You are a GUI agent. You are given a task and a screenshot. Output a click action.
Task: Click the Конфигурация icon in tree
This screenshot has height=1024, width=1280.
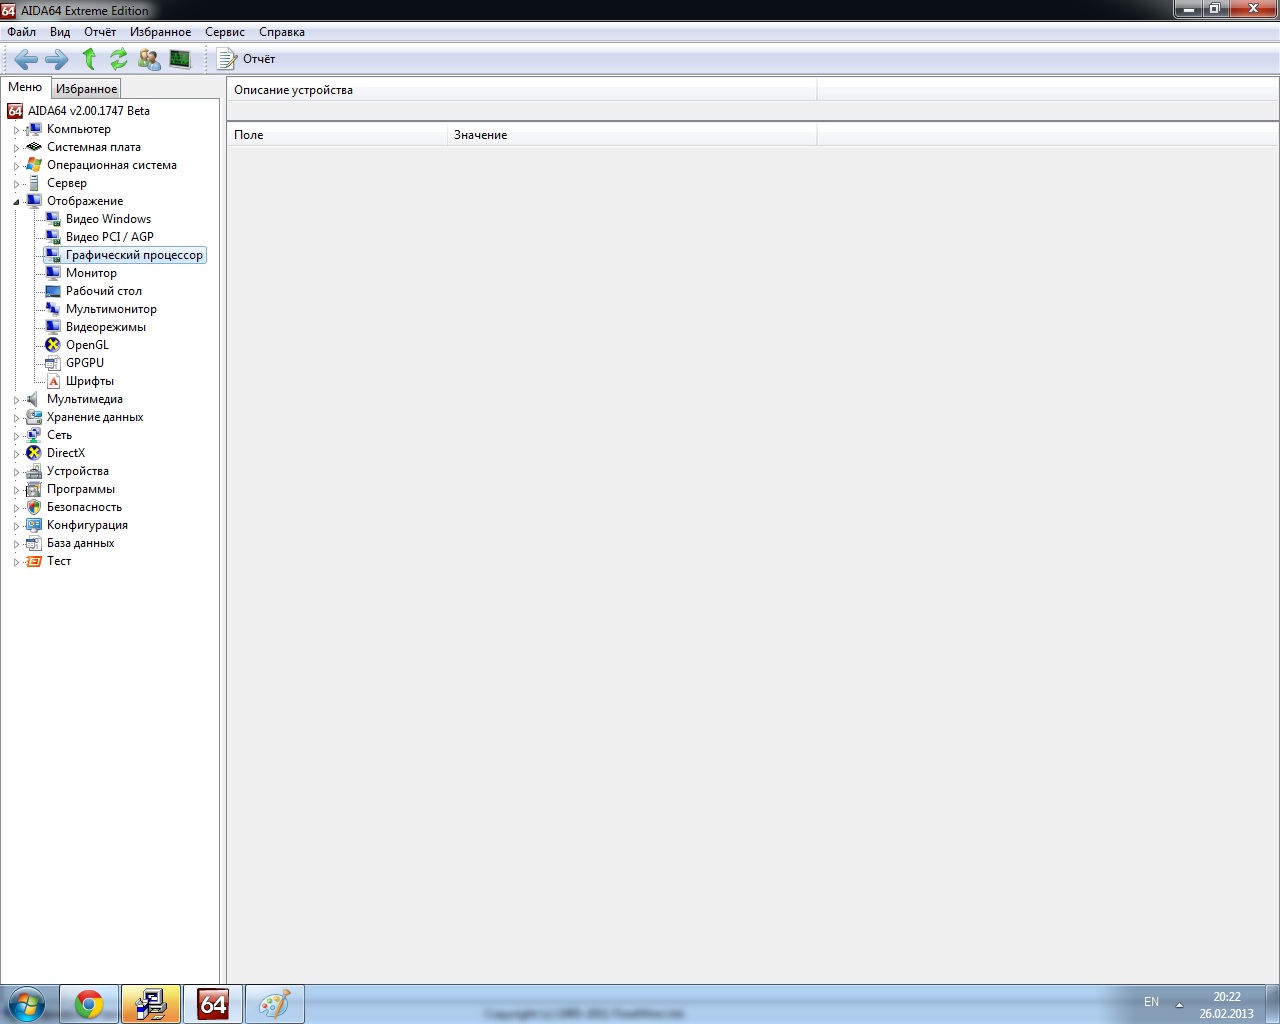pos(34,525)
